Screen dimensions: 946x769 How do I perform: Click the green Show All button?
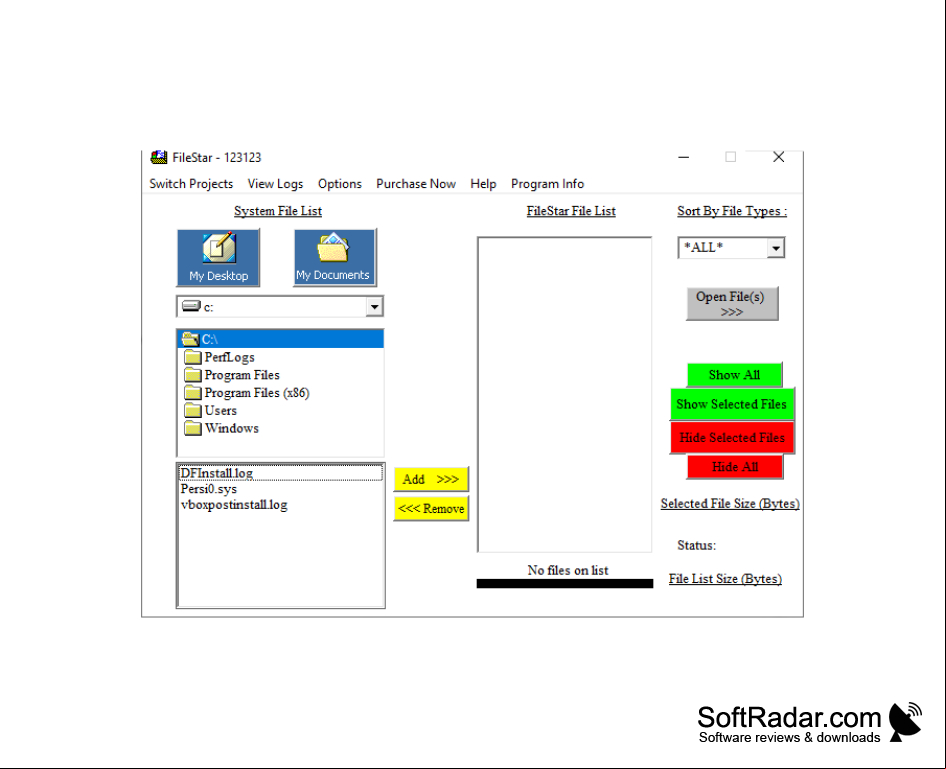[x=734, y=375]
